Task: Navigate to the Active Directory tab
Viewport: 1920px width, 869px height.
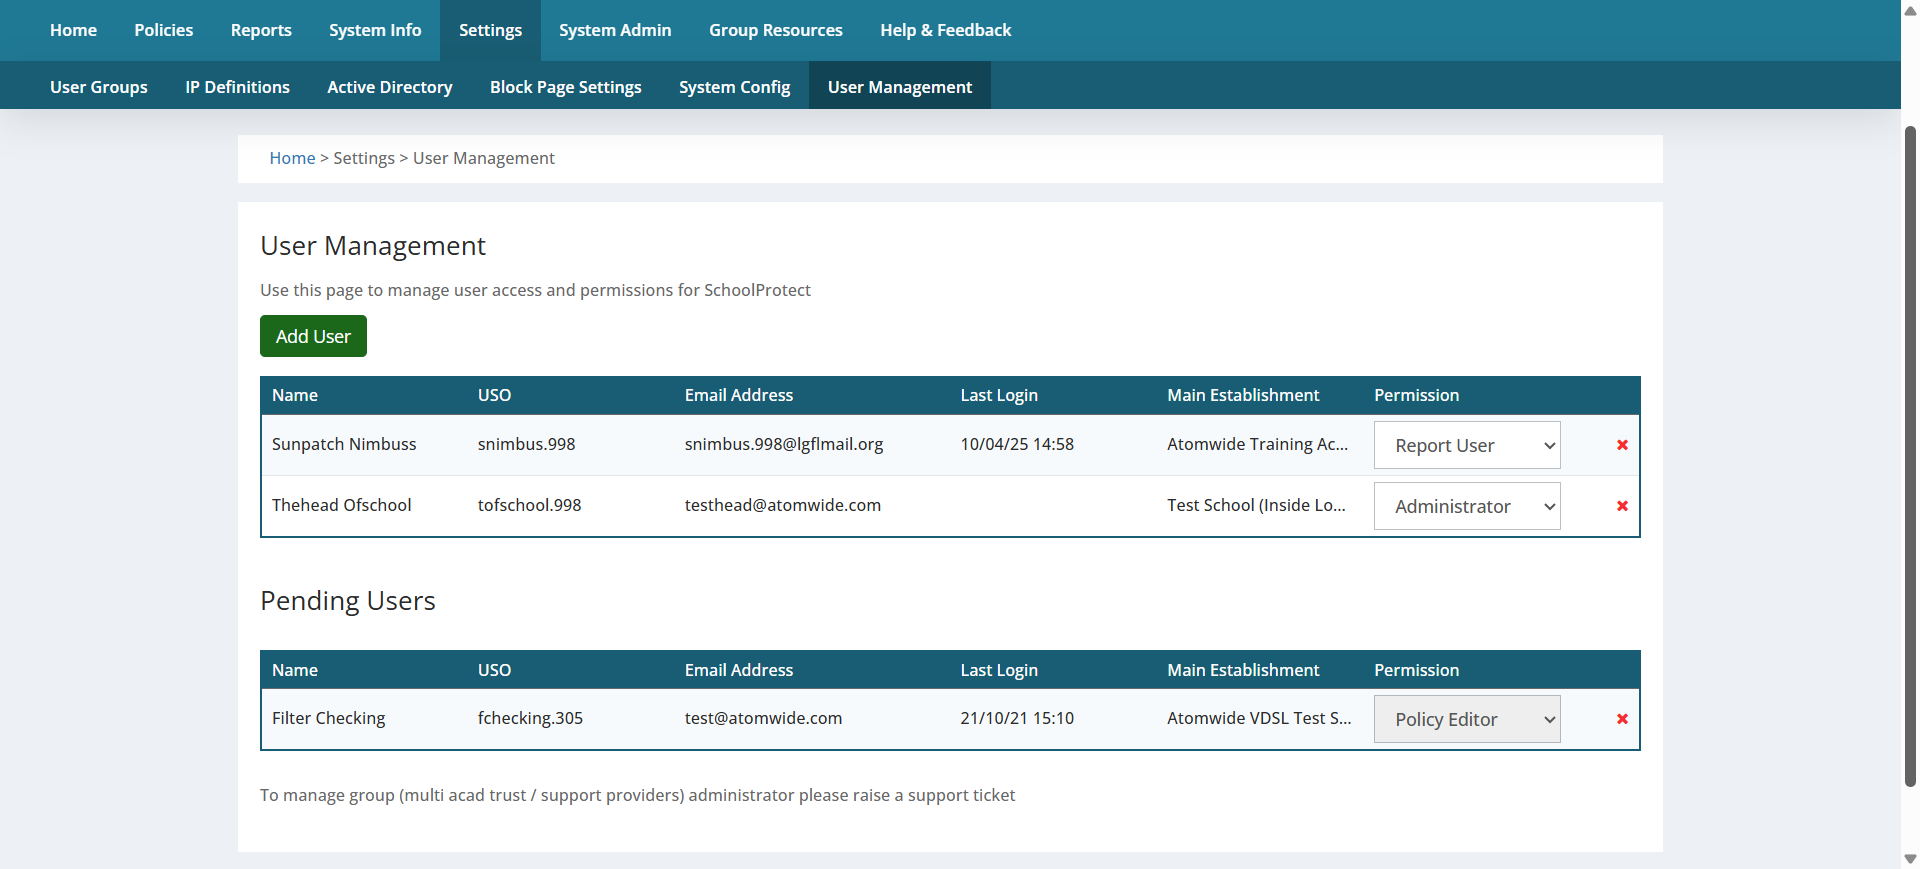Action: pyautogui.click(x=389, y=87)
